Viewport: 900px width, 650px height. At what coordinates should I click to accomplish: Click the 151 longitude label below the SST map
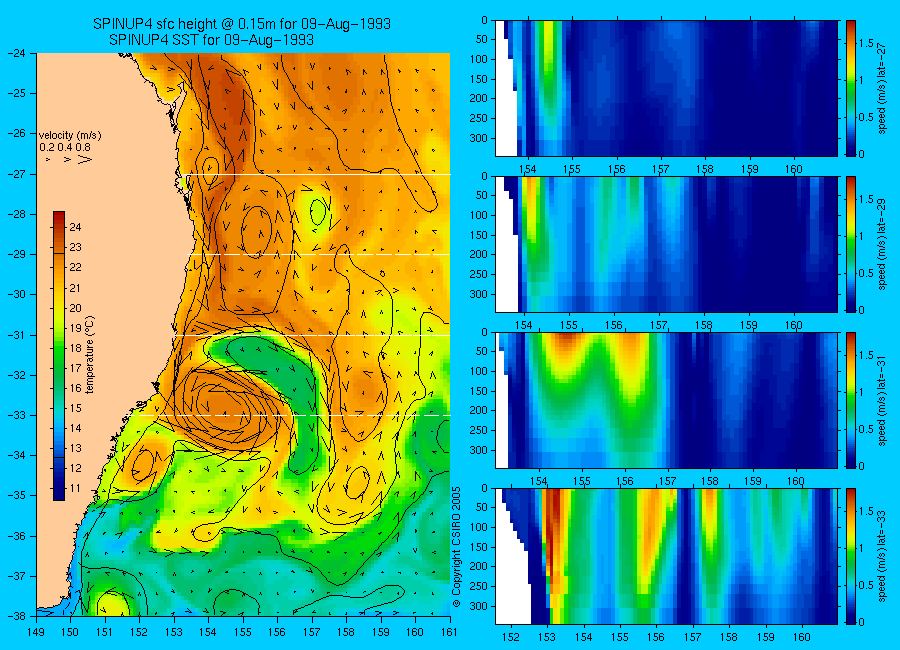105,633
